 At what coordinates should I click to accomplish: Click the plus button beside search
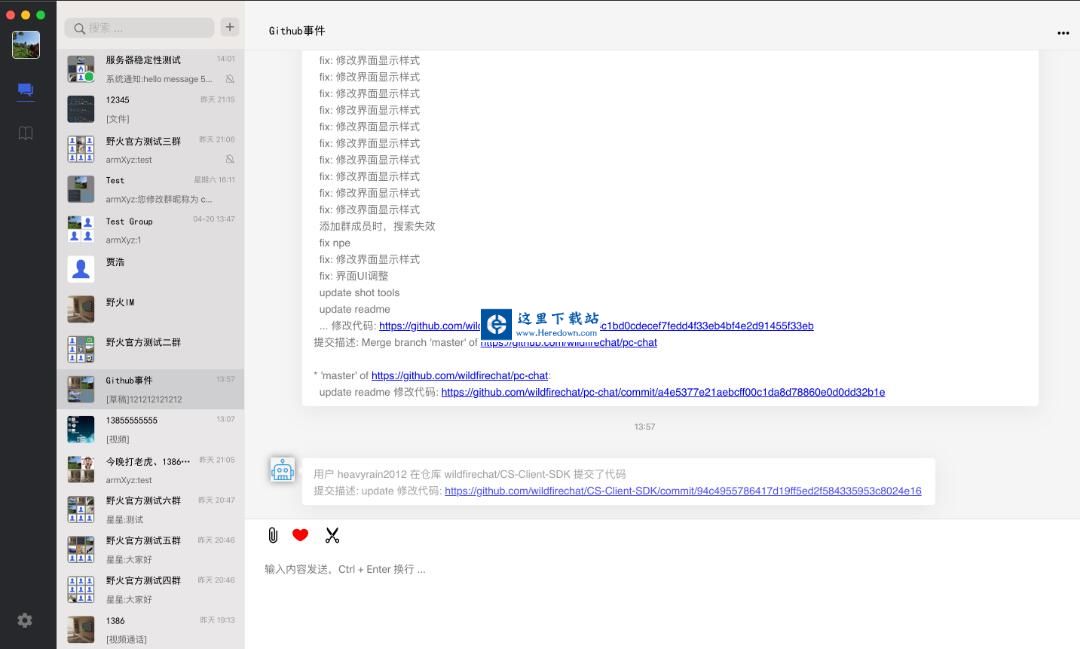[x=230, y=27]
